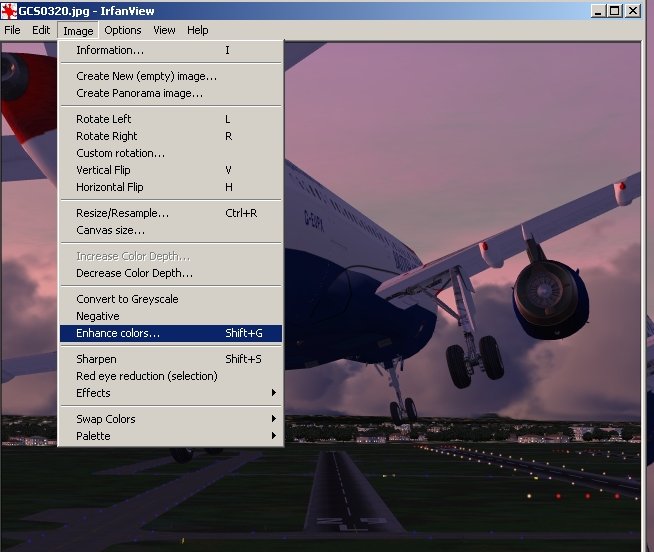Viewport: 654px width, 552px height.
Task: Choose Rotate Left
Action: click(104, 119)
